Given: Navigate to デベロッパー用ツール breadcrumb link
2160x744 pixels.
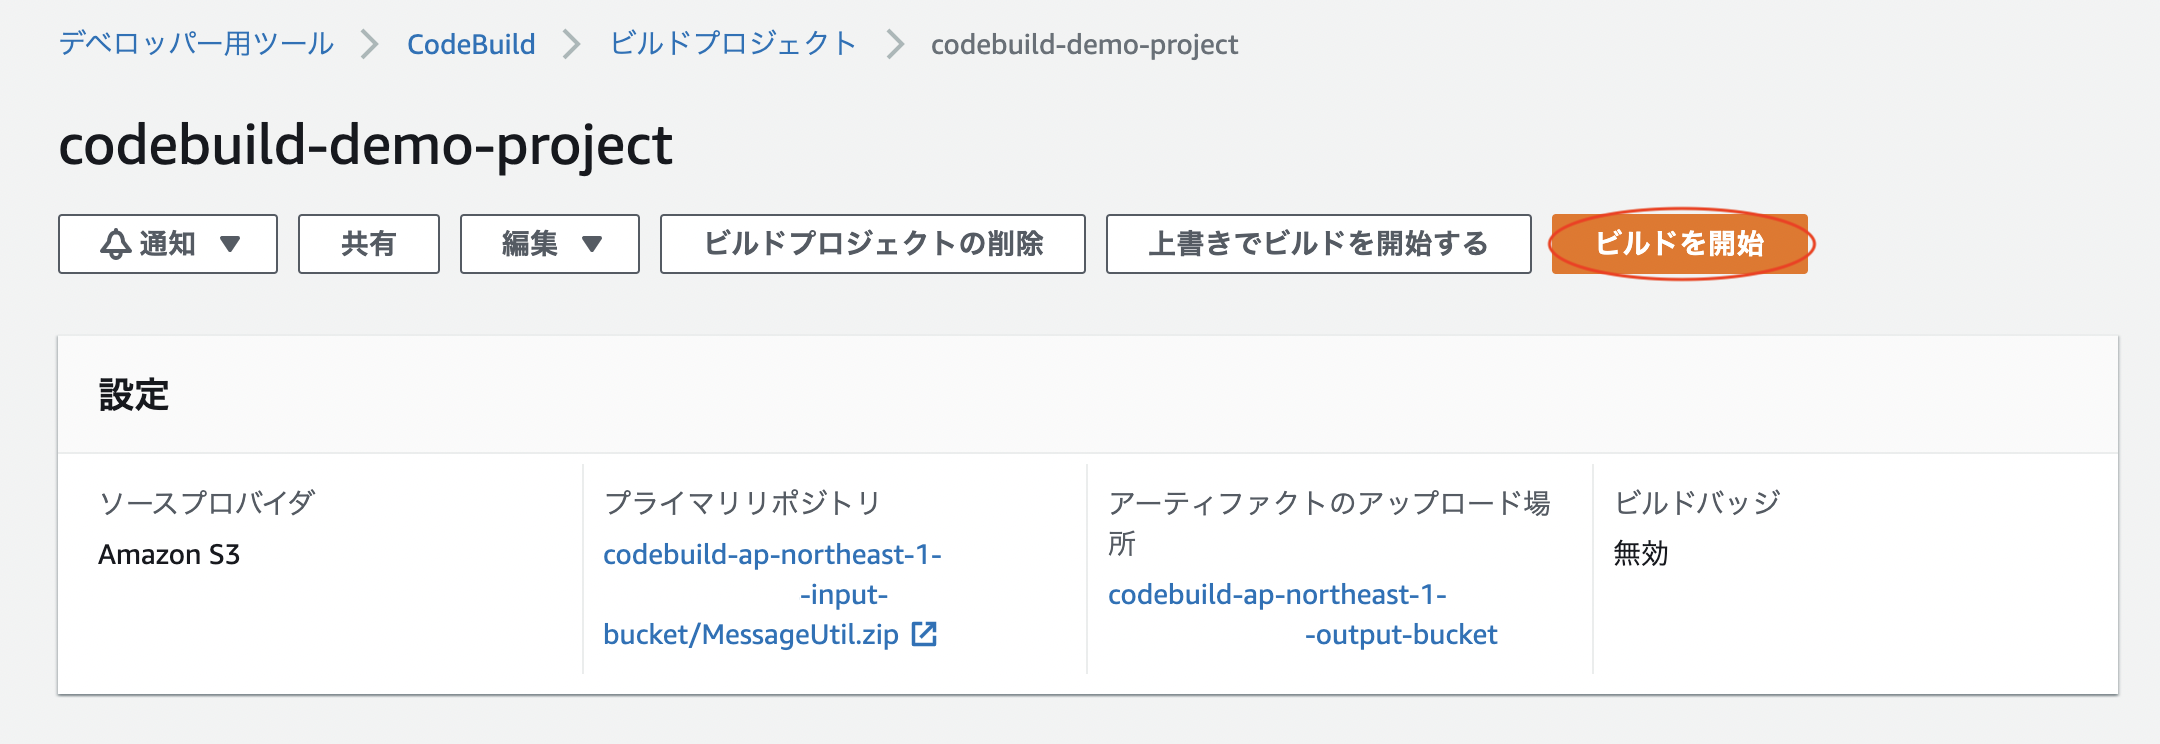Looking at the screenshot, I should tap(196, 44).
